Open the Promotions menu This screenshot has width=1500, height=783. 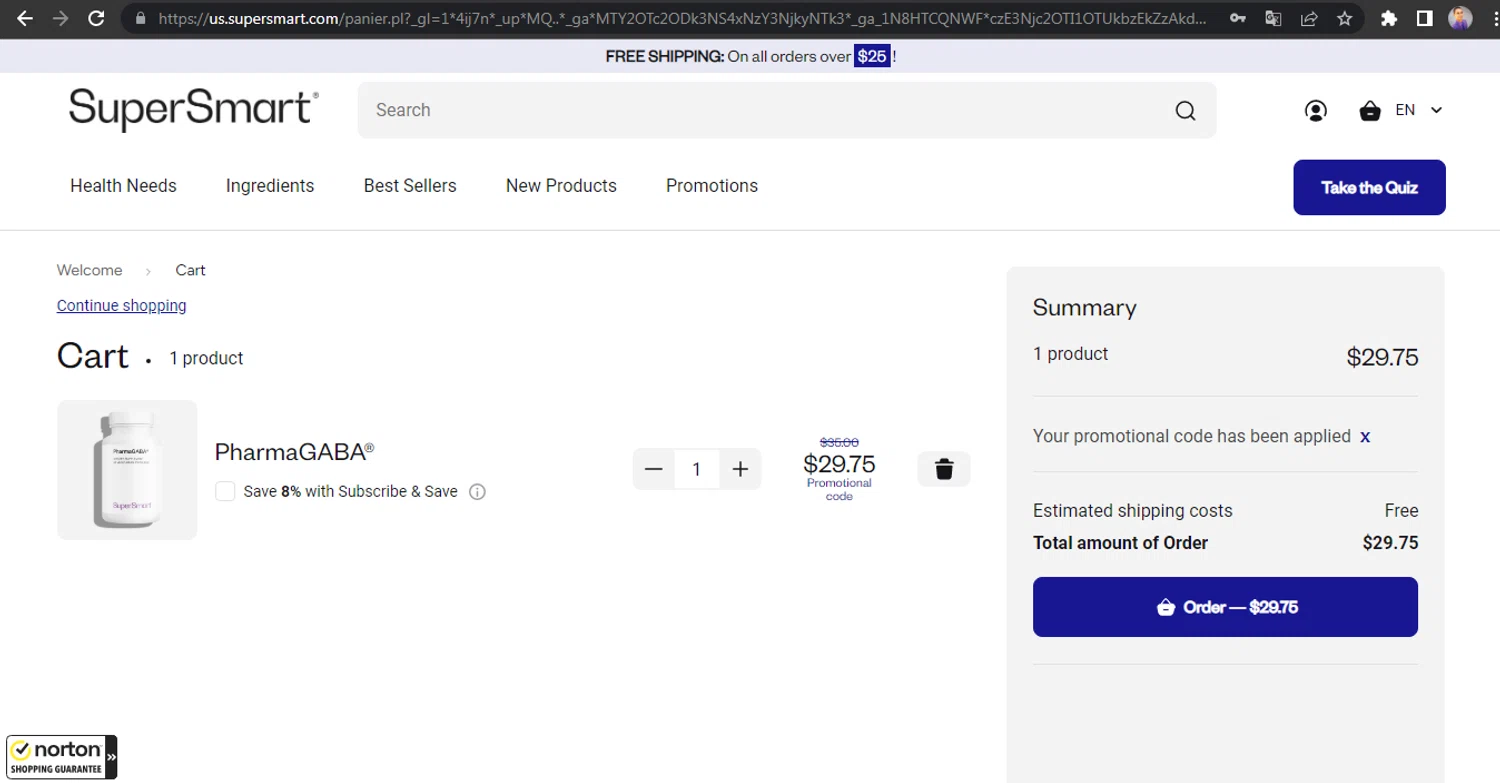(712, 186)
